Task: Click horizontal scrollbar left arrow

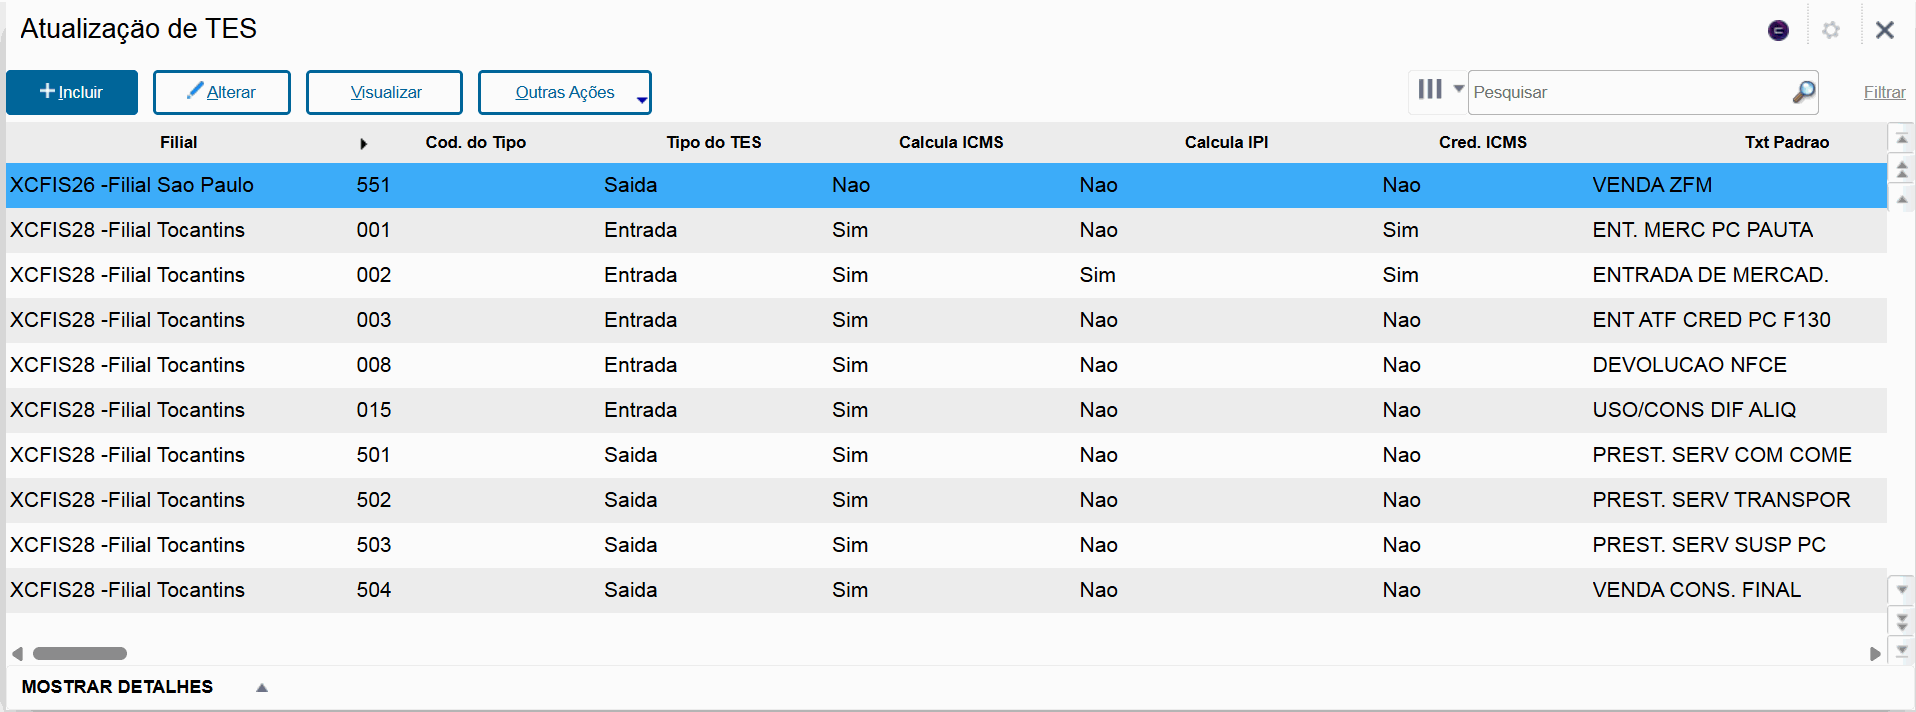Action: (17, 654)
